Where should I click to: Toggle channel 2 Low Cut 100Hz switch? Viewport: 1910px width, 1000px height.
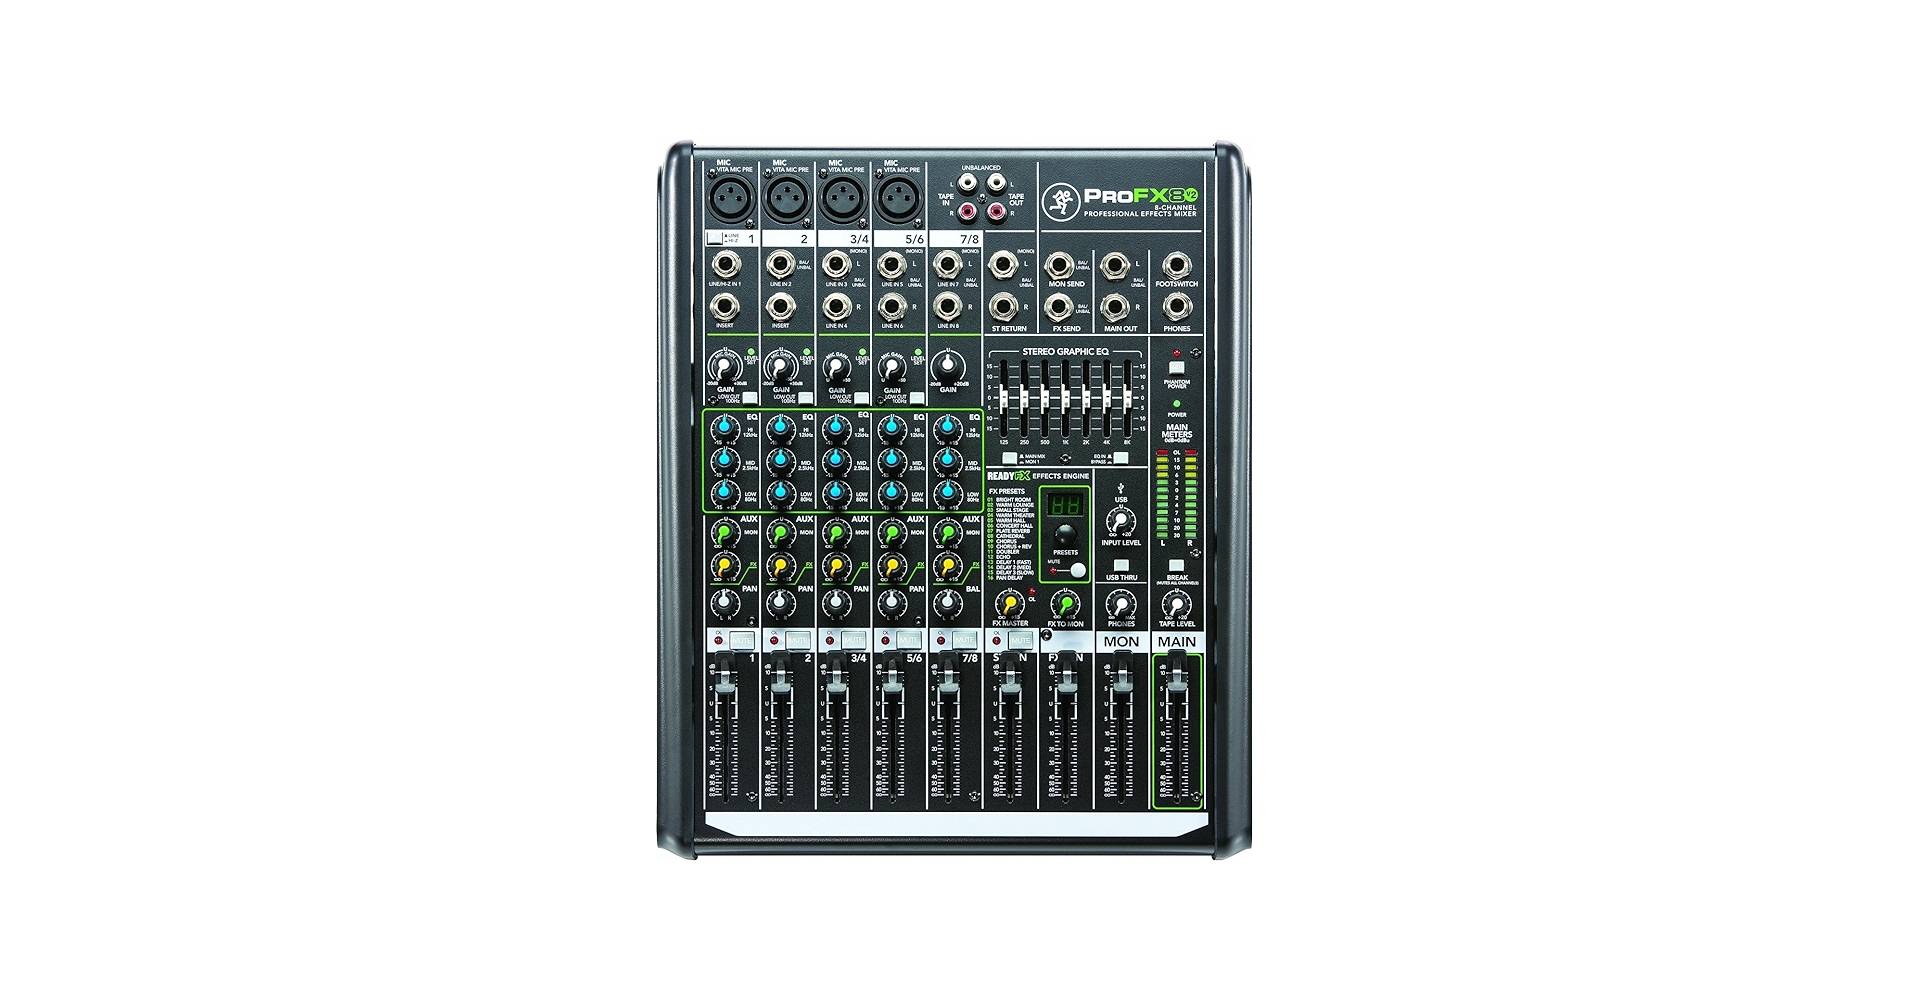pos(806,398)
